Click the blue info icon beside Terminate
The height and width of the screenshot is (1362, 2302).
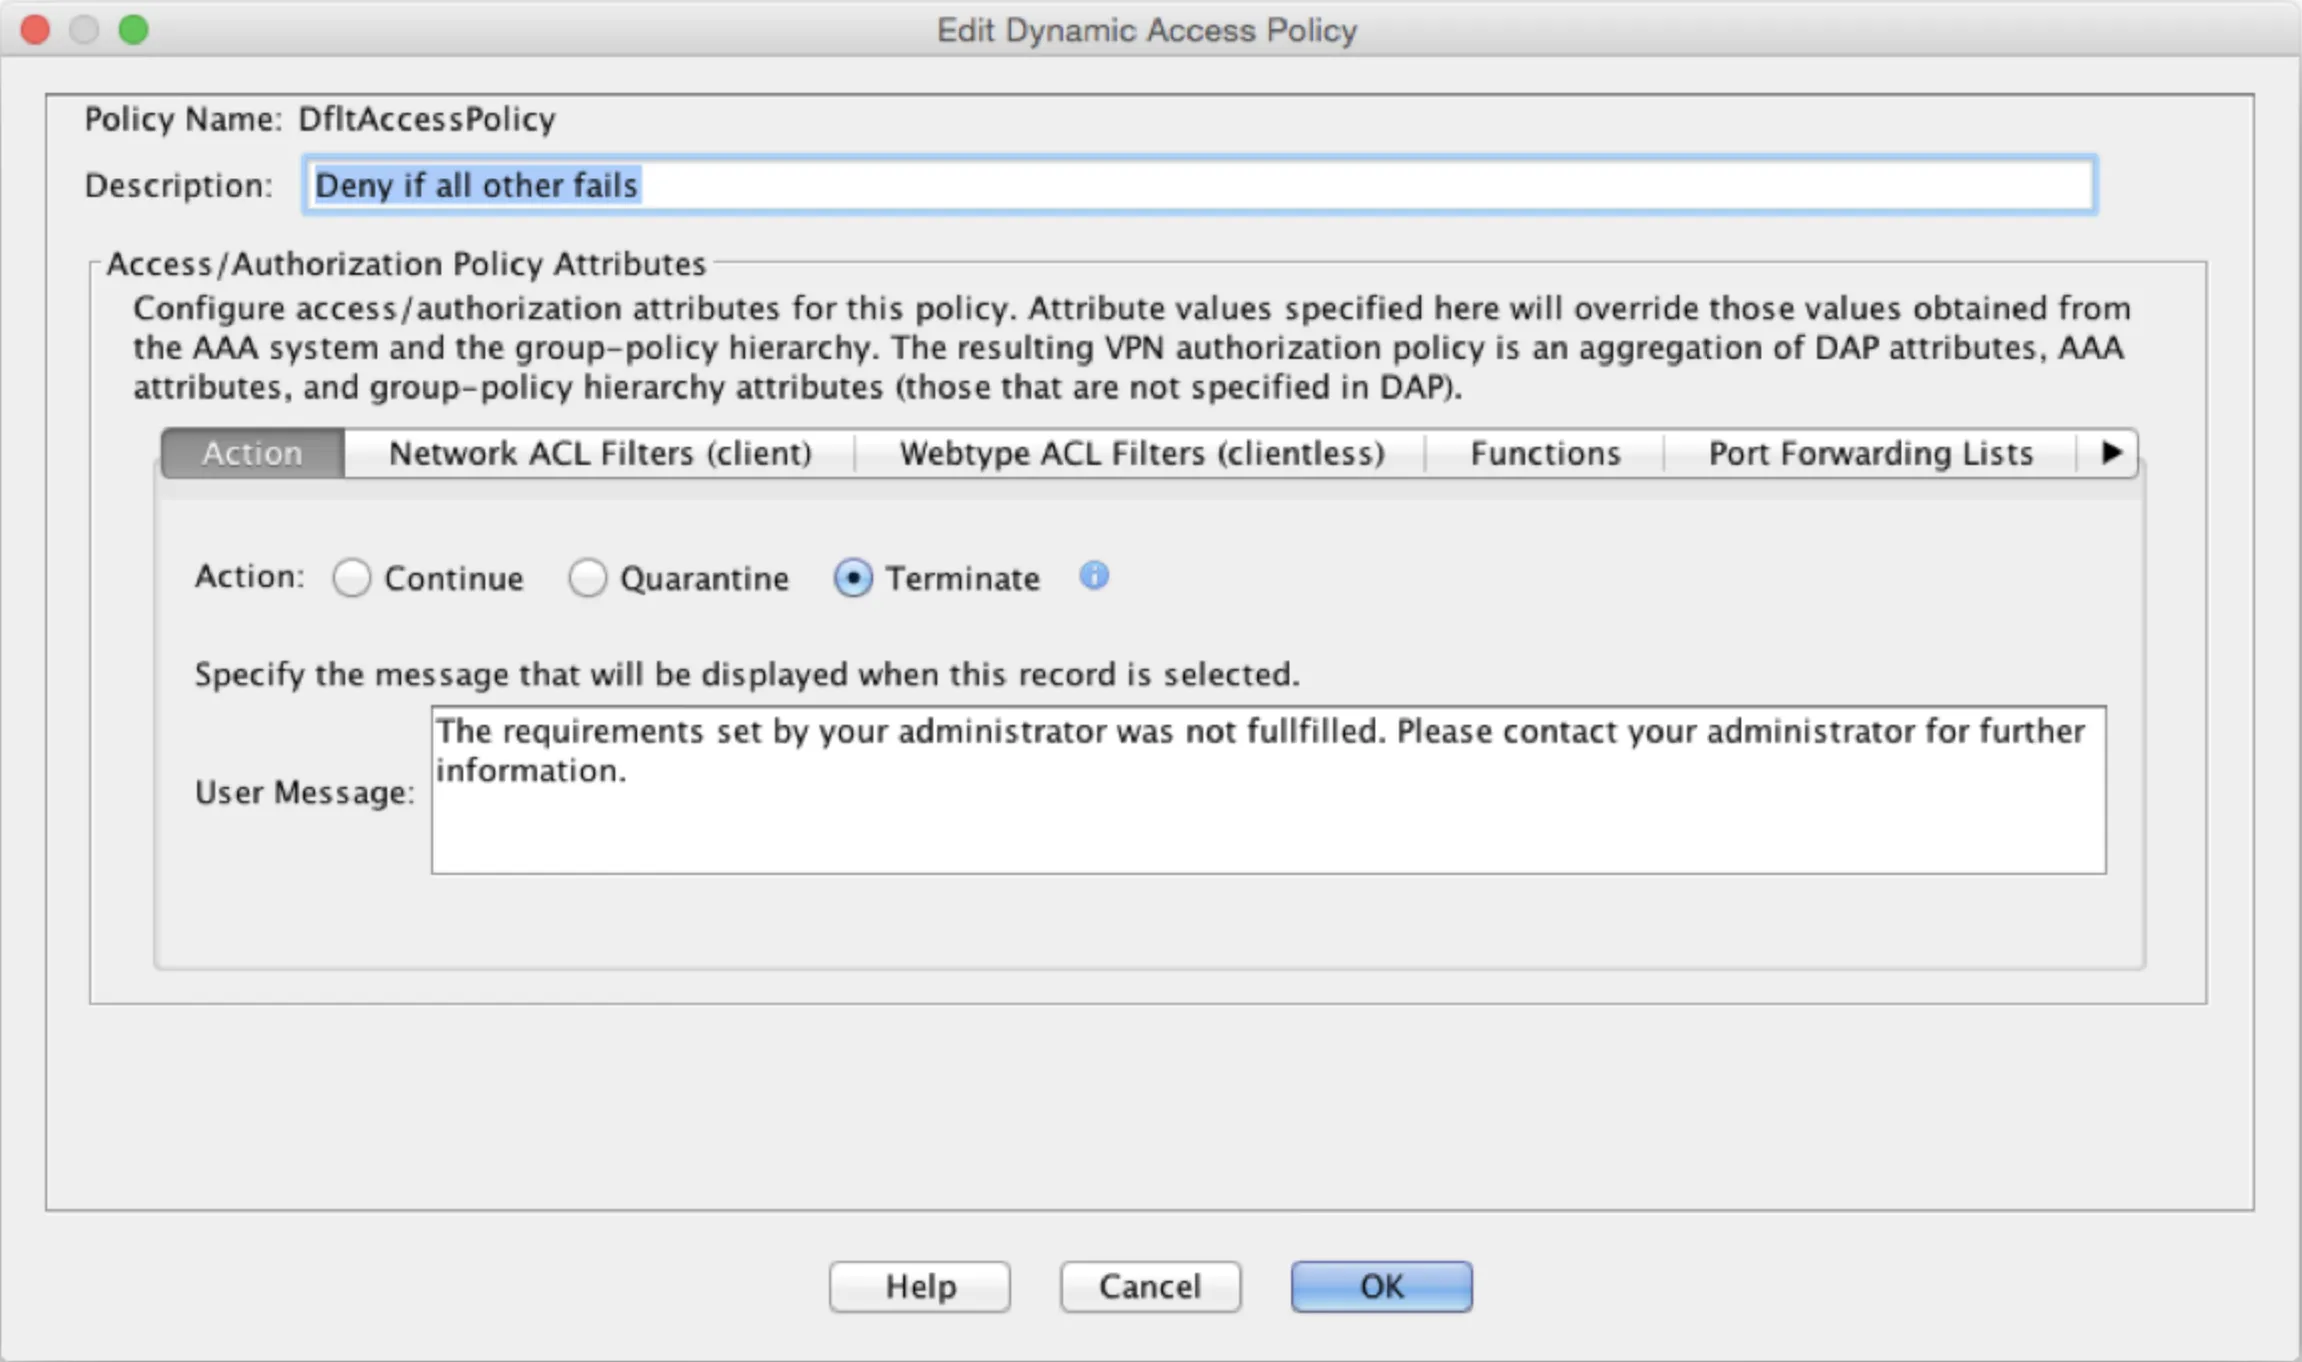pyautogui.click(x=1094, y=576)
